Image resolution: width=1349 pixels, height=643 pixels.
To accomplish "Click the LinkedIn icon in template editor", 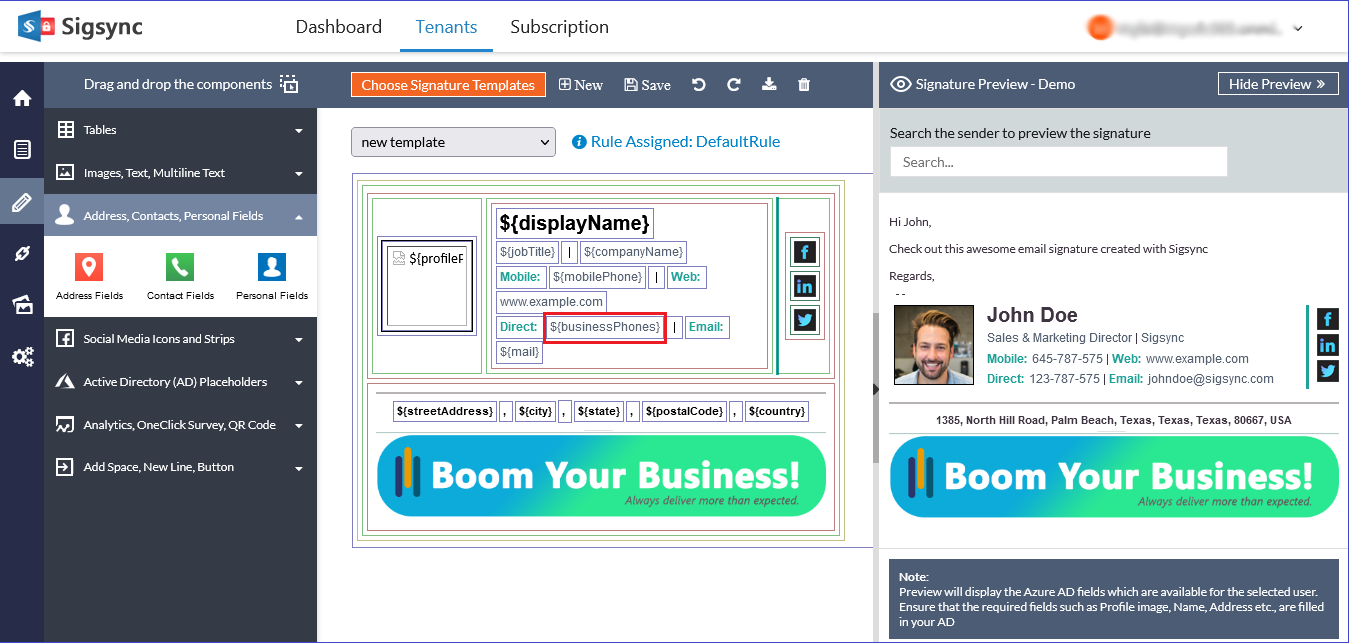I will [x=805, y=286].
